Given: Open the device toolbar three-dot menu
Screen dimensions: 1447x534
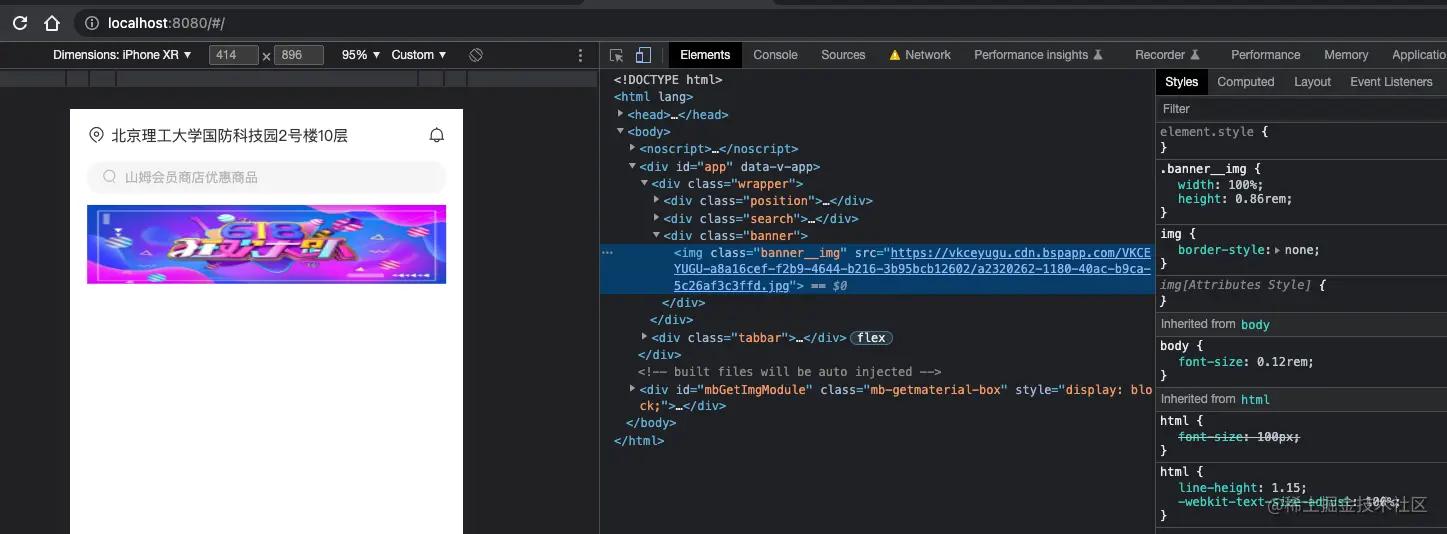Looking at the screenshot, I should (581, 55).
